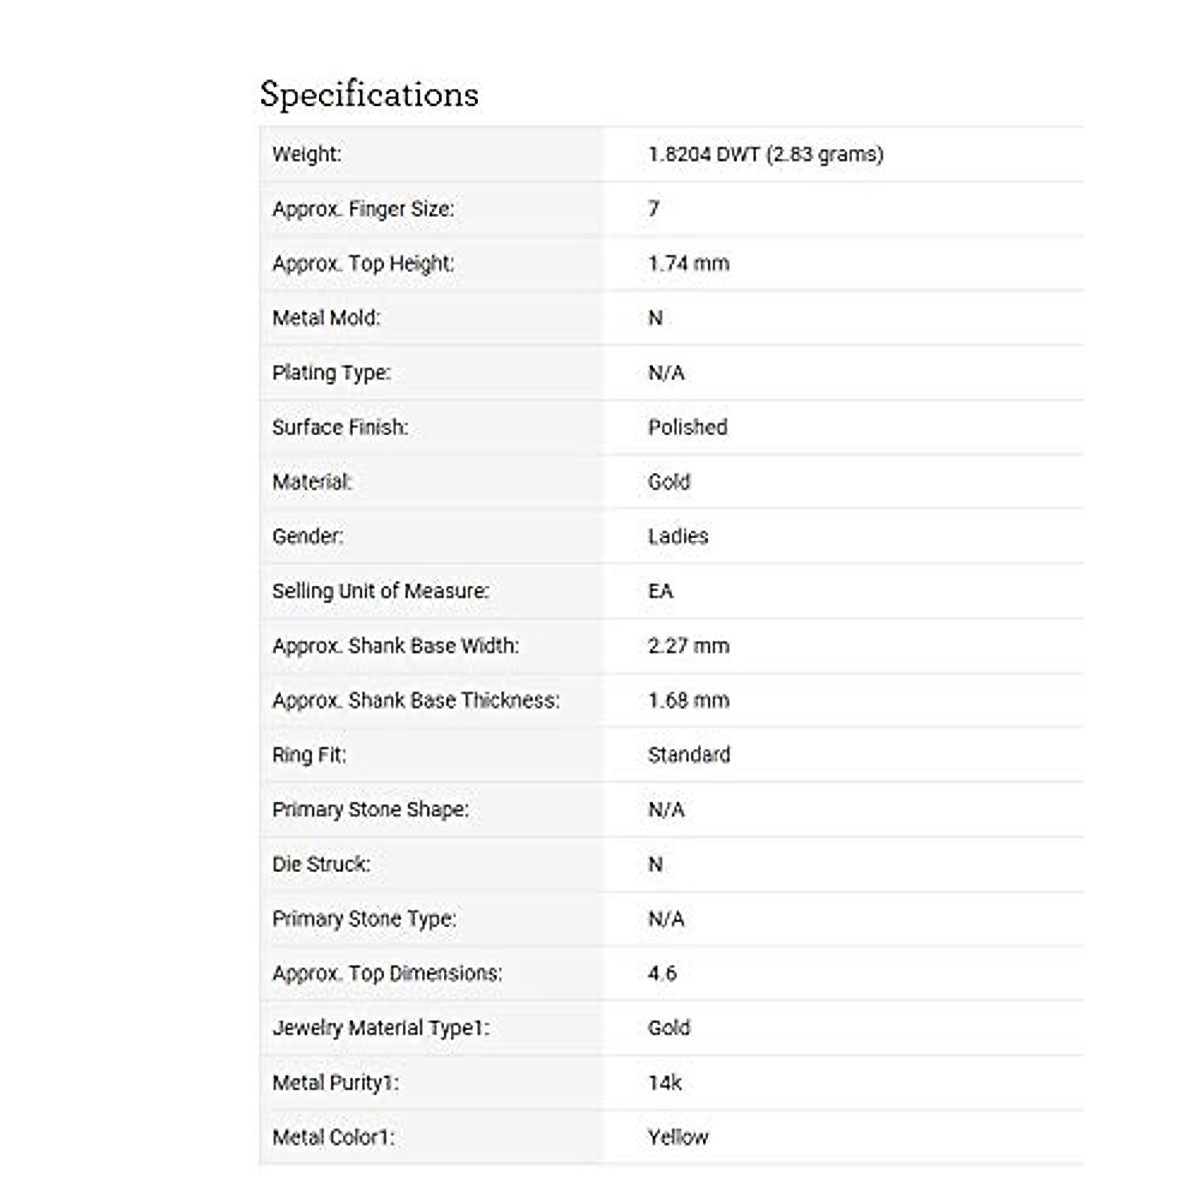
Task: Select the 2.27 mm shank width value
Action: [x=688, y=646]
